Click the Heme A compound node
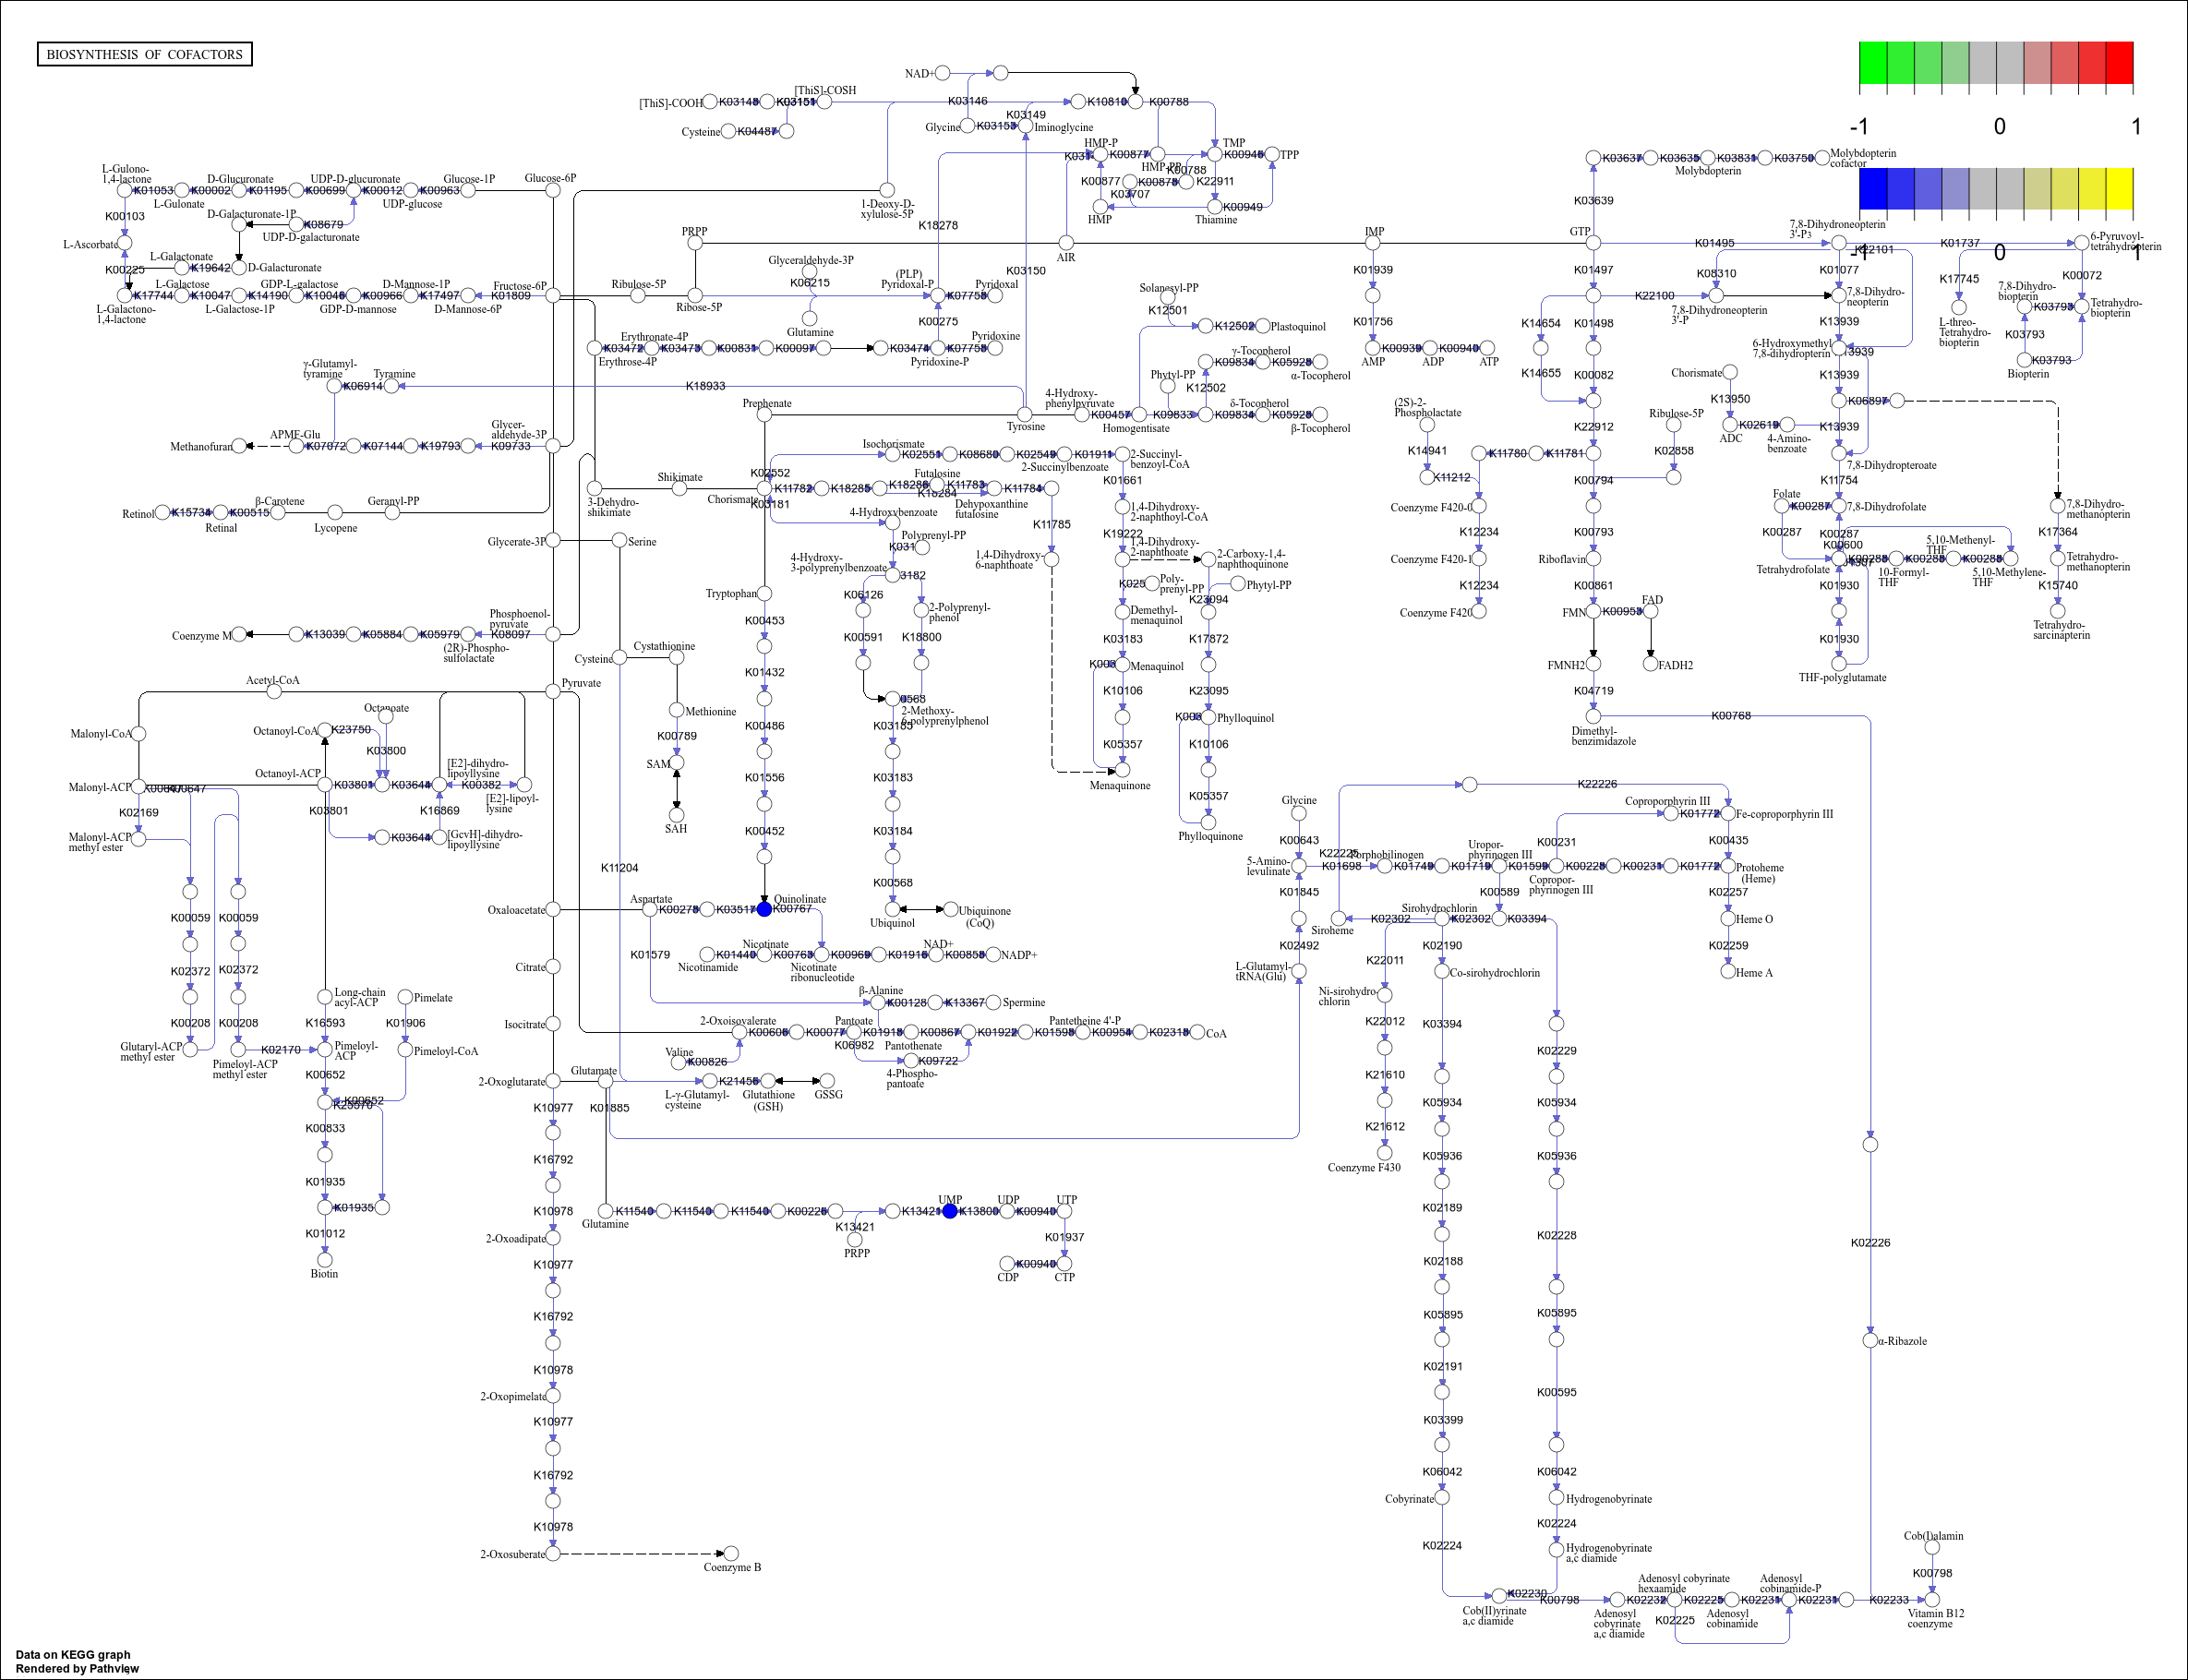Viewport: 2188px width, 1680px height. pyautogui.click(x=1729, y=971)
